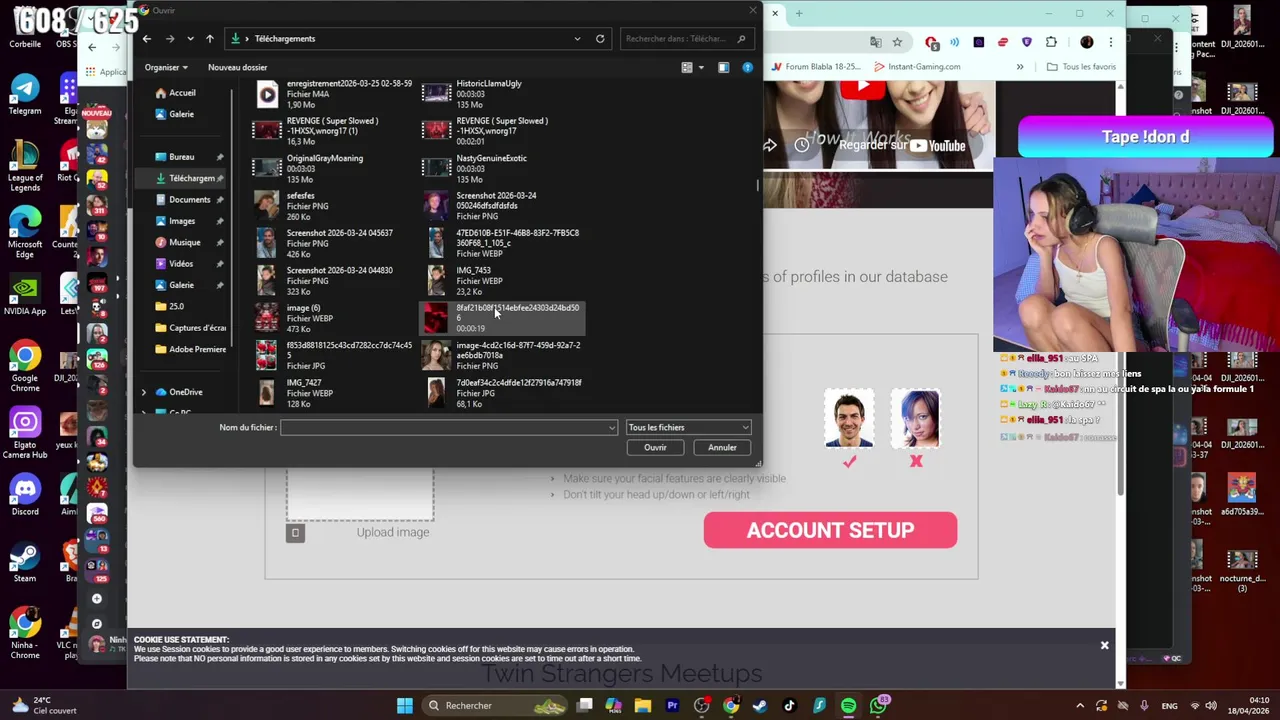
Task: Open a new Chrome tab
Action: [x=801, y=14]
